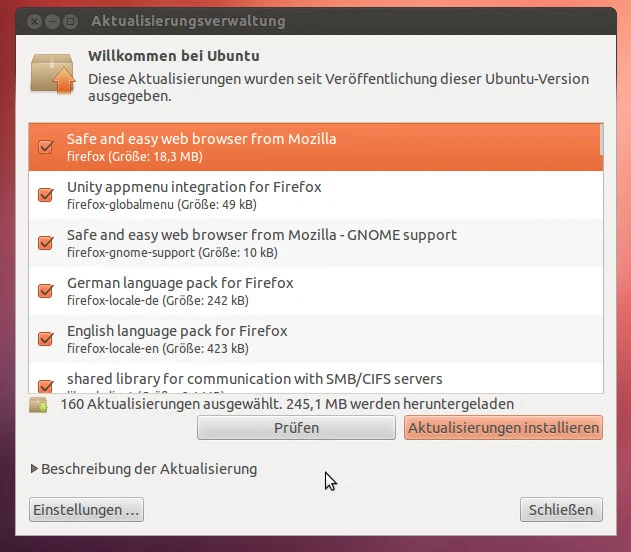Close the Aktualisierungsverwaltung window
This screenshot has height=552, width=631.
(35, 21)
